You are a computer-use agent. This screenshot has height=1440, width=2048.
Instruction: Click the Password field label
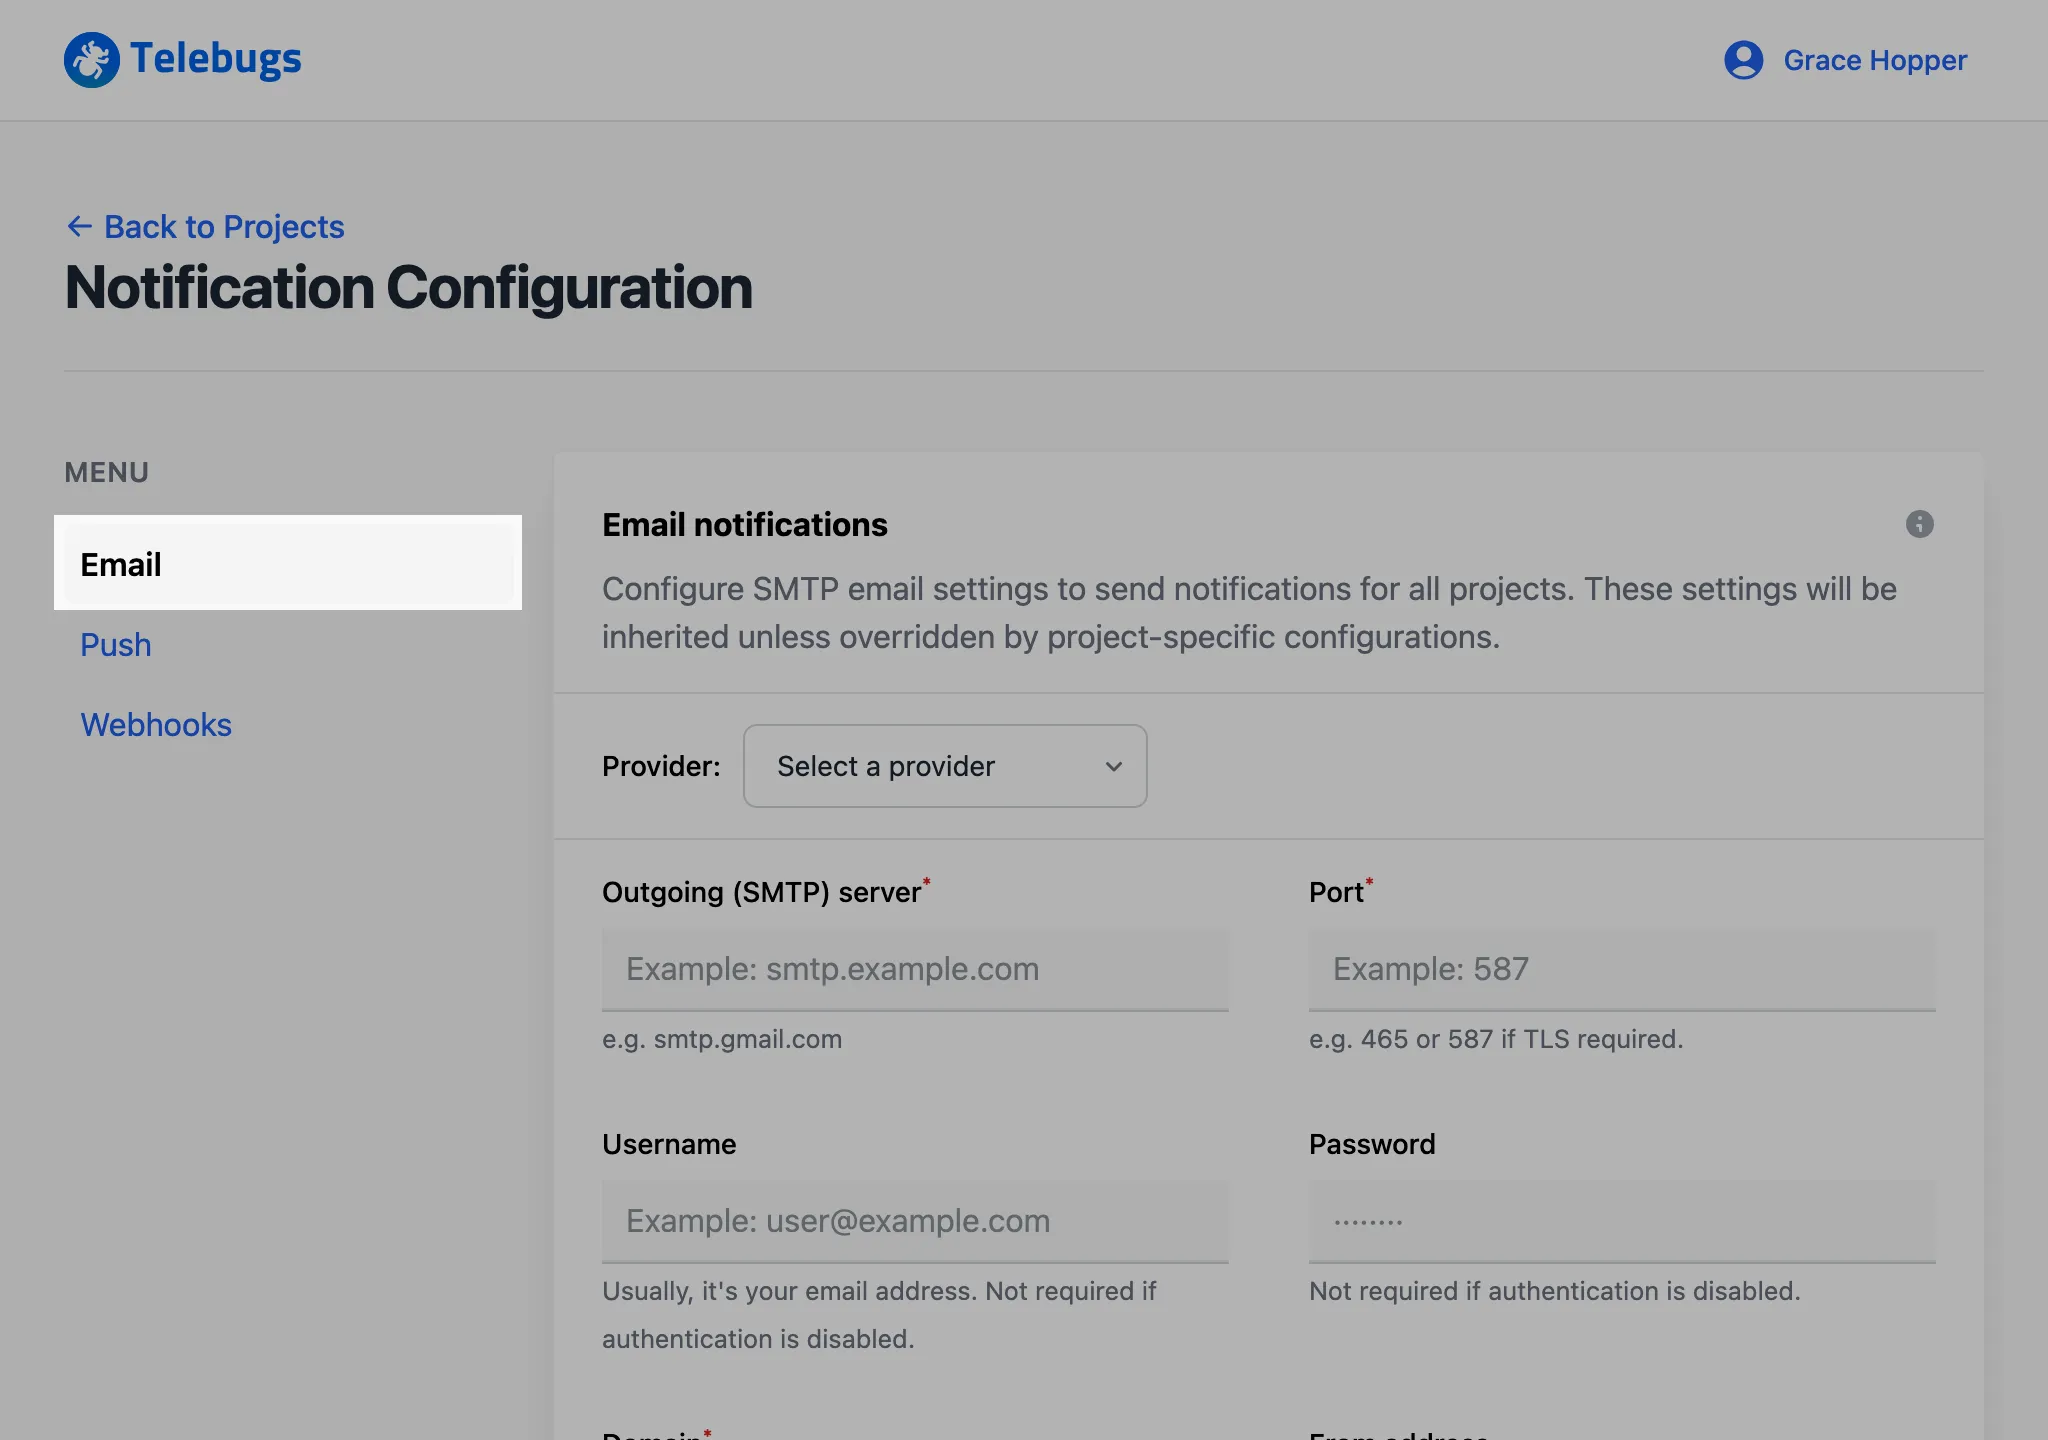(x=1372, y=1144)
